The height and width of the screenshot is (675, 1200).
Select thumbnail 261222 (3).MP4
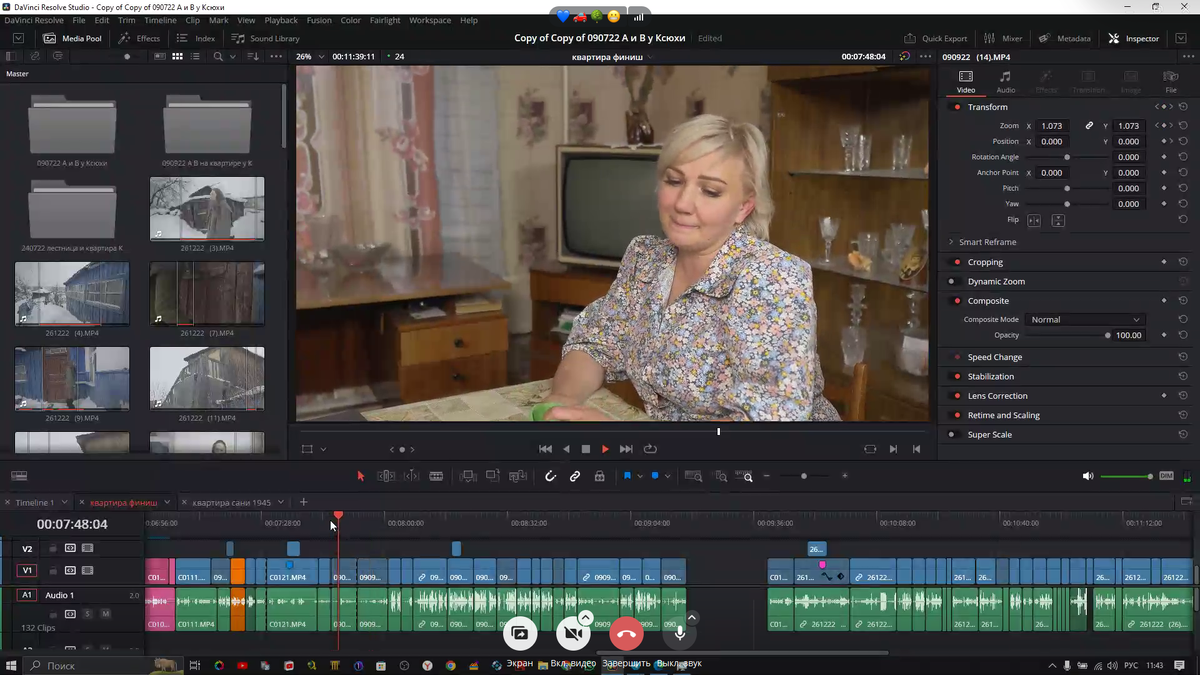pyautogui.click(x=207, y=209)
